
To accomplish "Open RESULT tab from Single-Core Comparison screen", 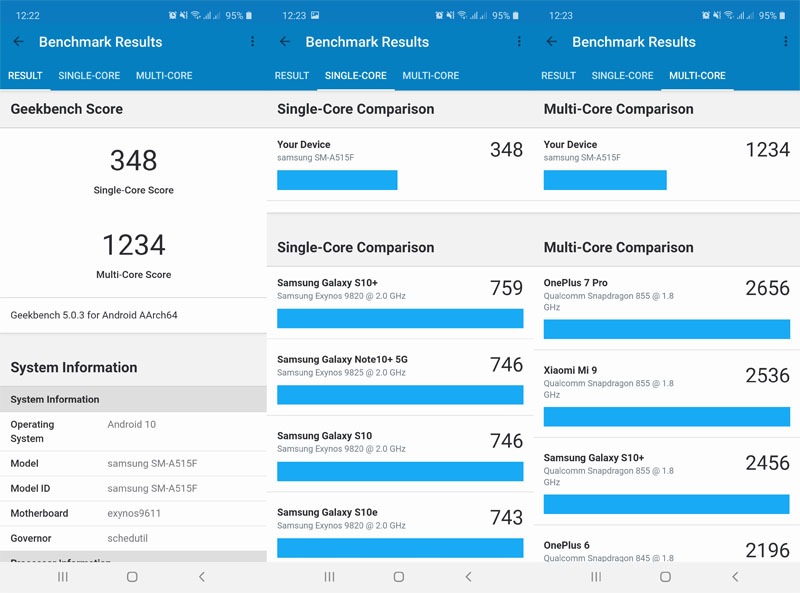I will tap(292, 76).
